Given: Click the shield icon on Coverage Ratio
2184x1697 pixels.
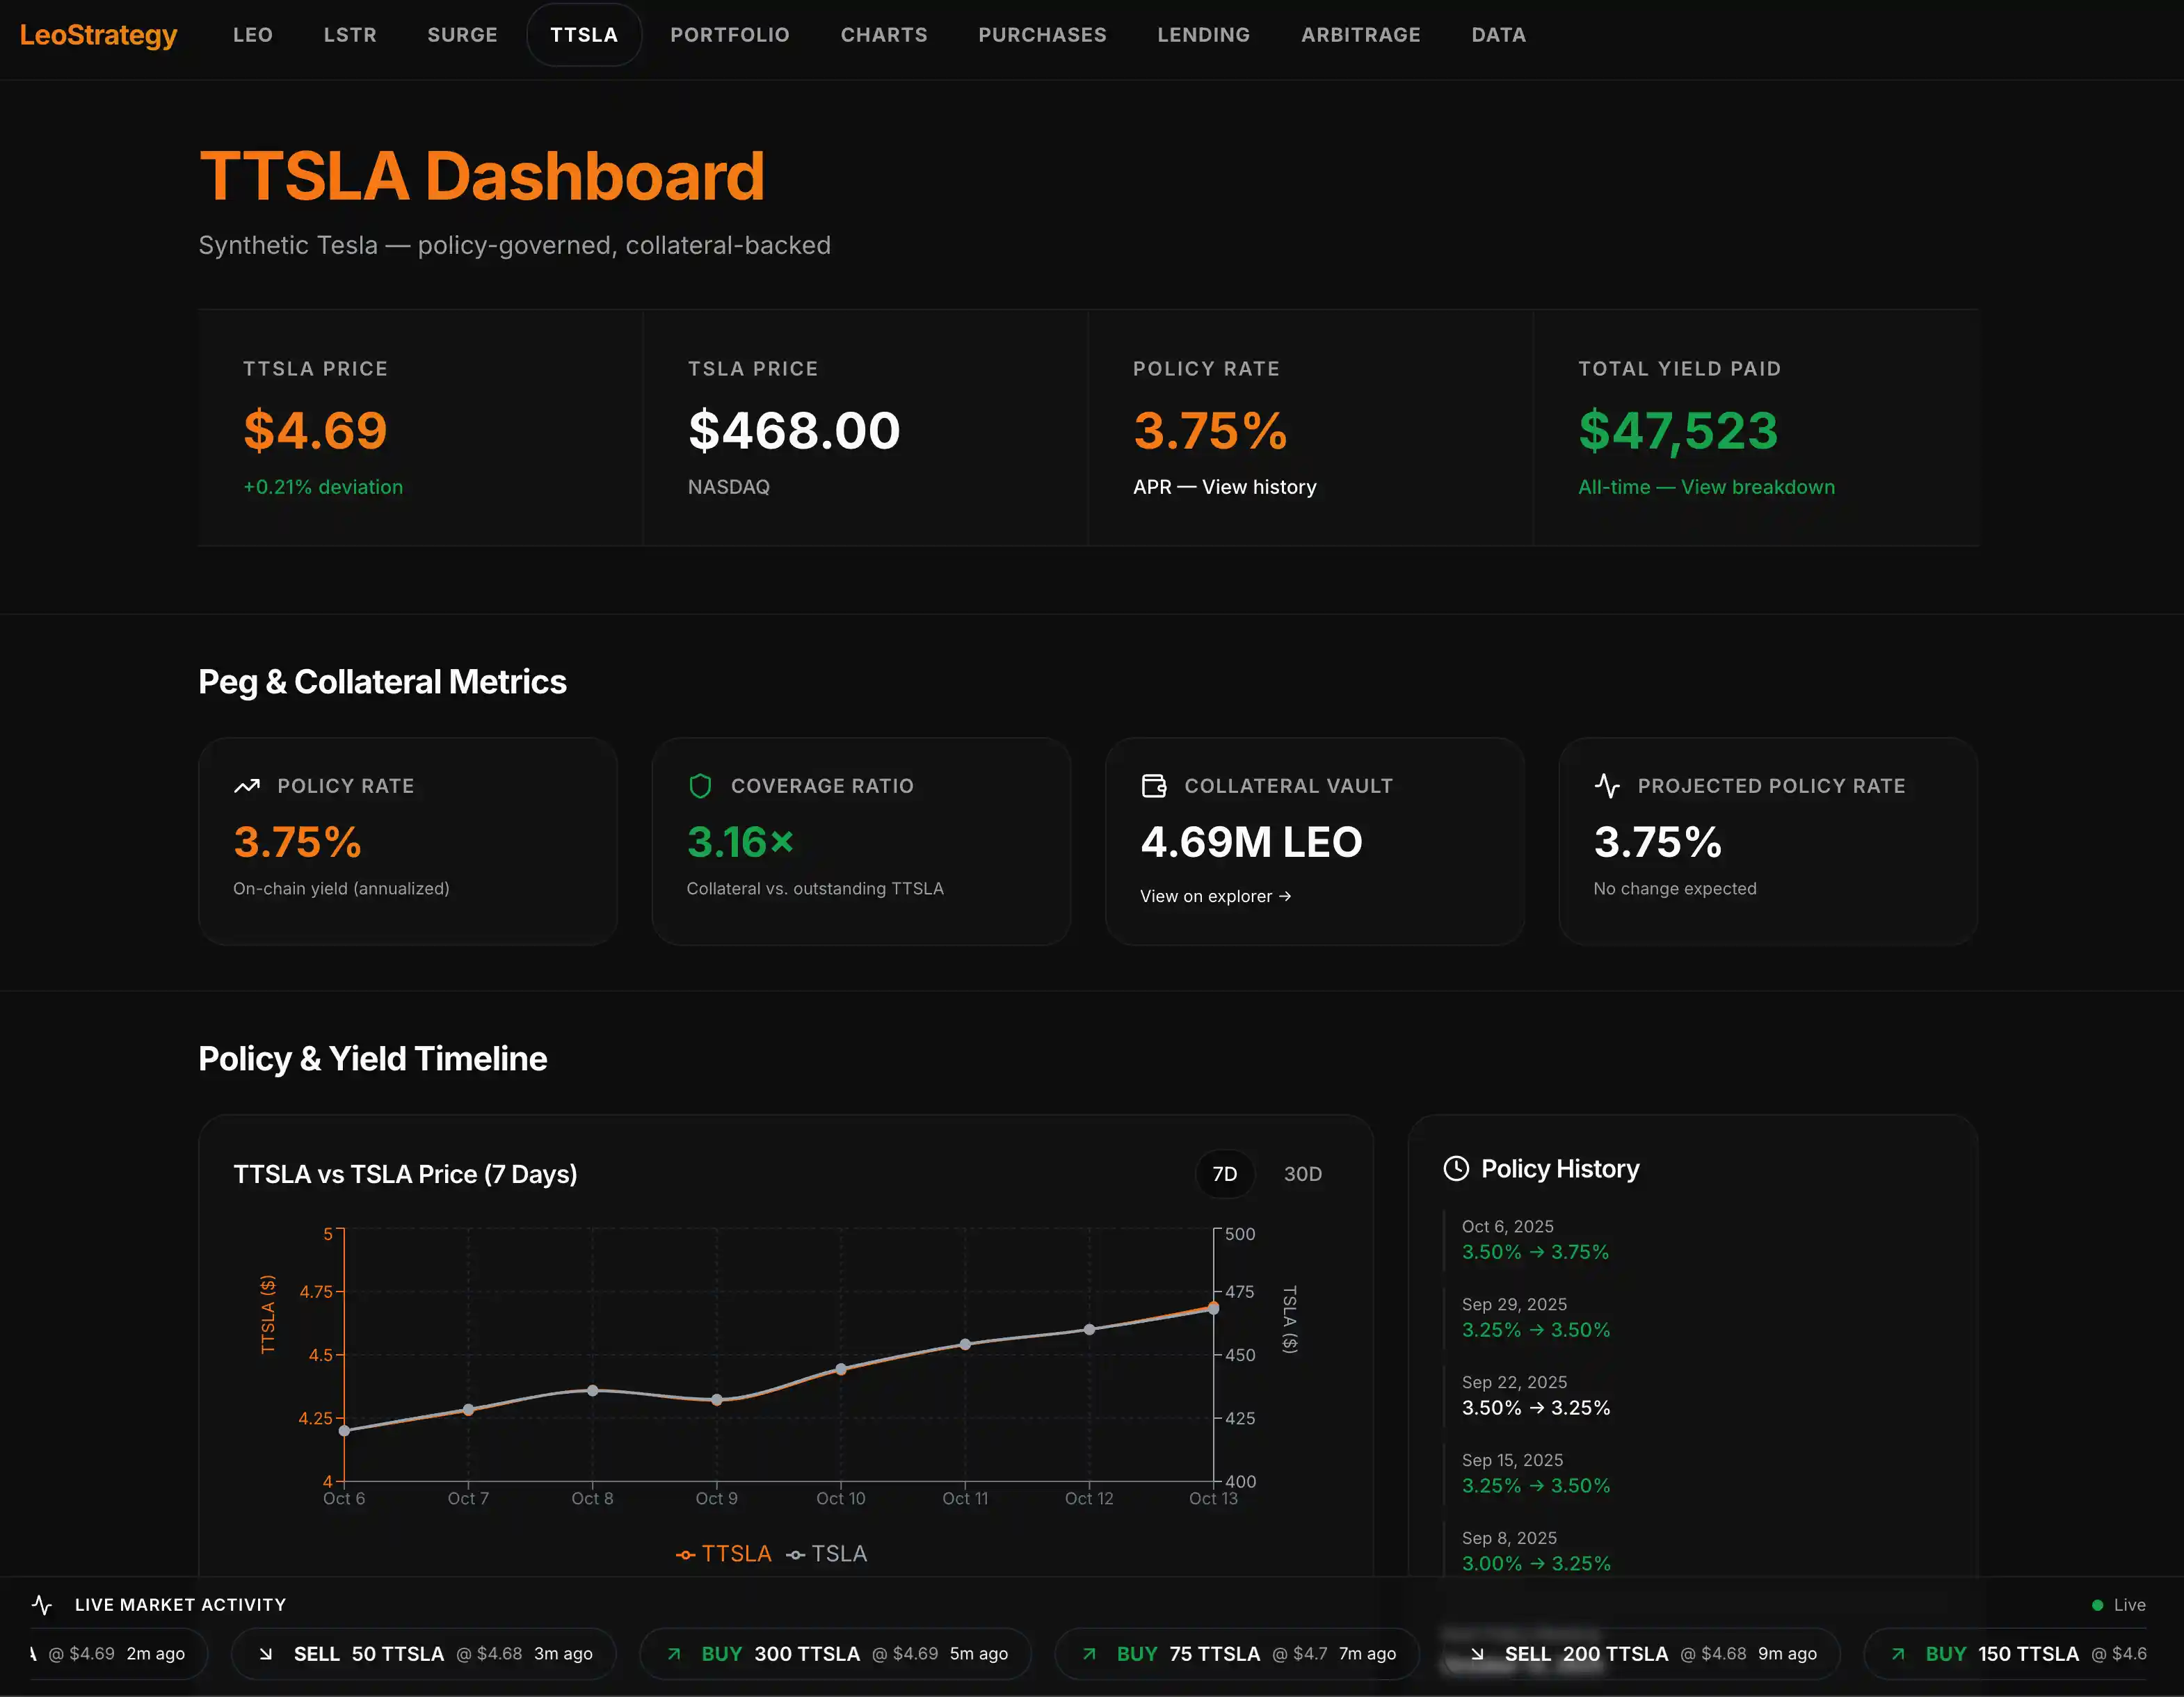Looking at the screenshot, I should click(700, 786).
